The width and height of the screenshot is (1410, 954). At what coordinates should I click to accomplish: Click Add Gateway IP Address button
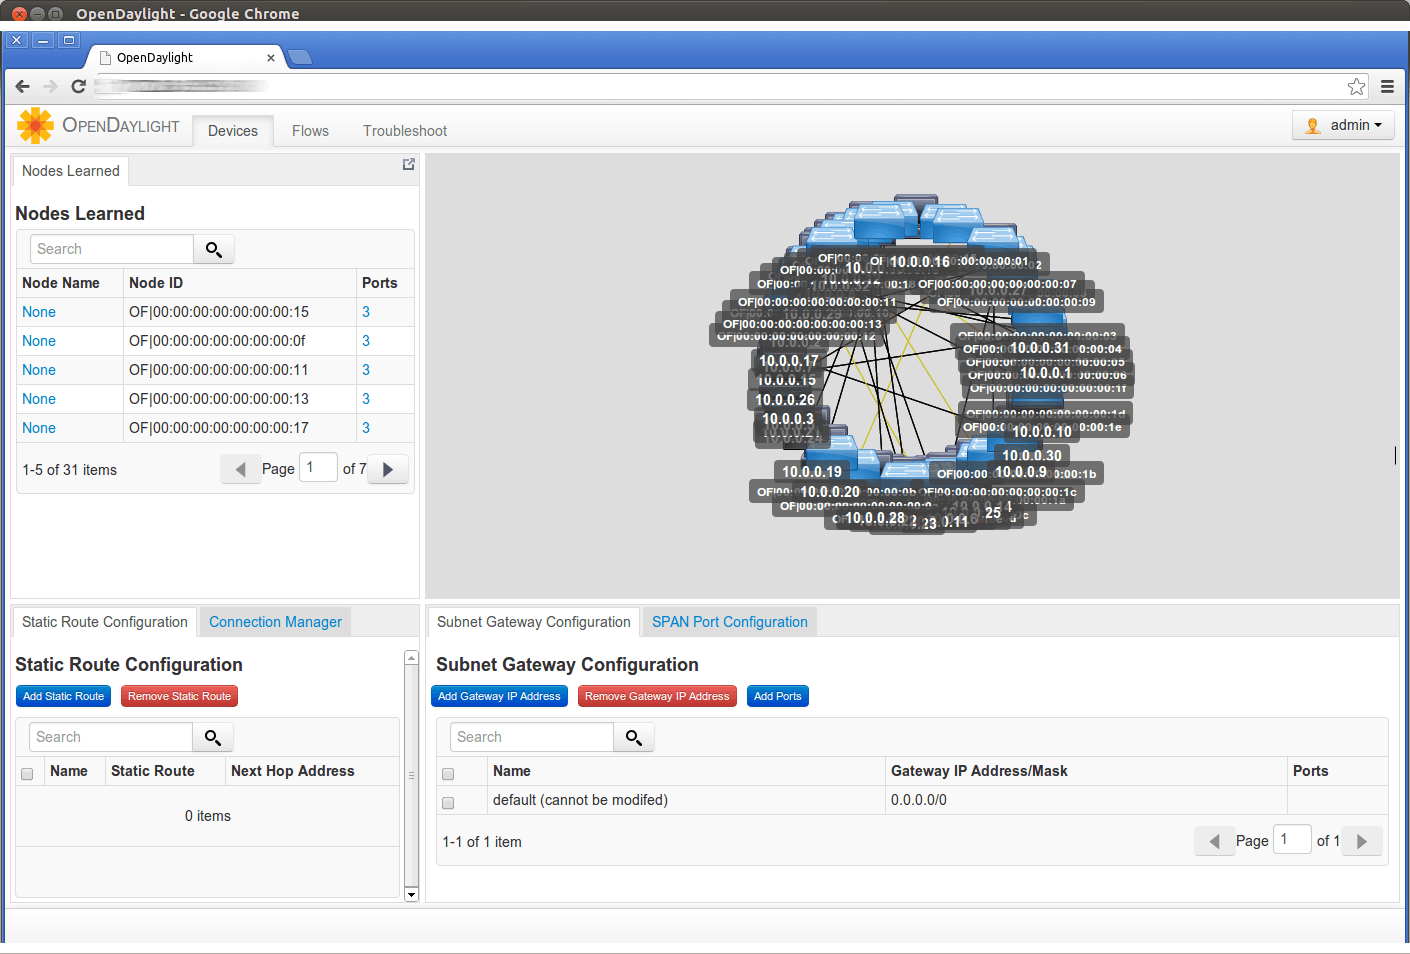click(499, 696)
